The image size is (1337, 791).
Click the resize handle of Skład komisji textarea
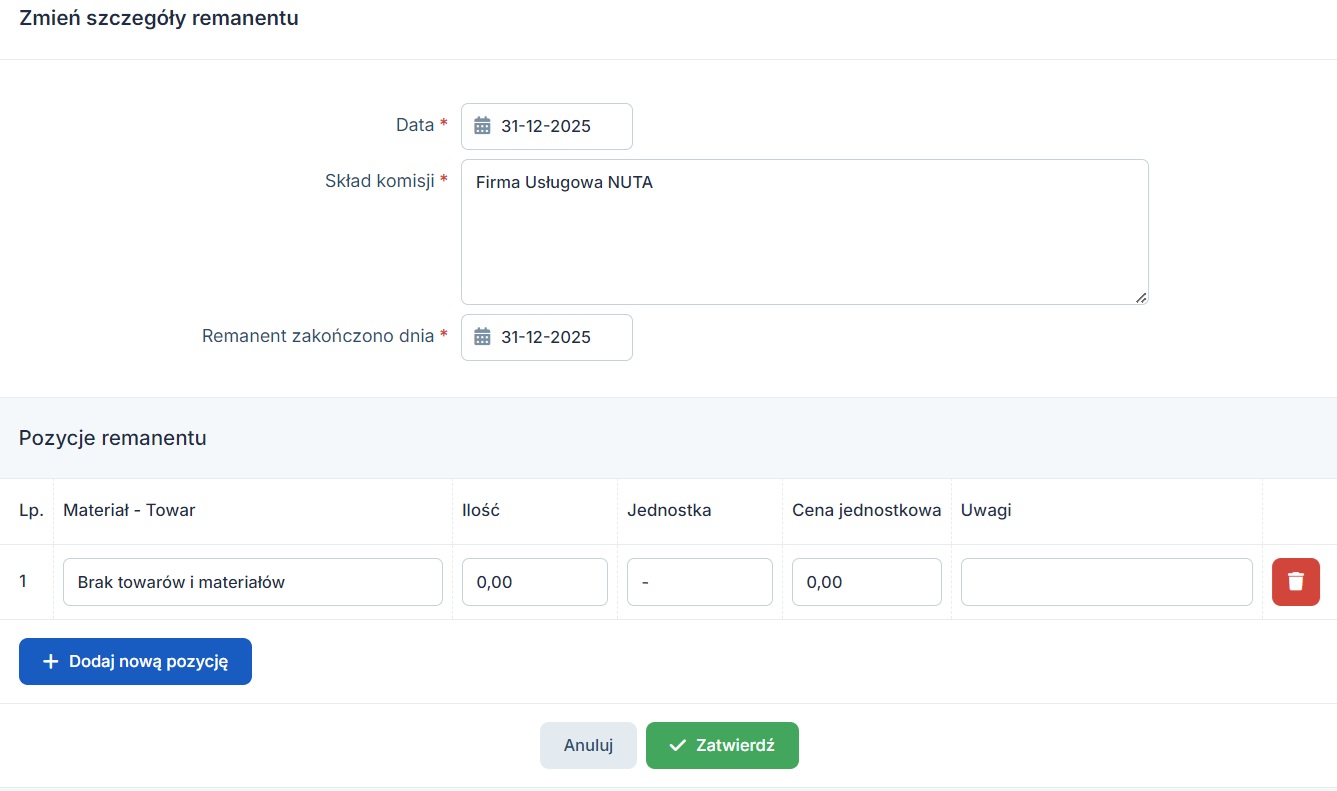[x=1141, y=297]
